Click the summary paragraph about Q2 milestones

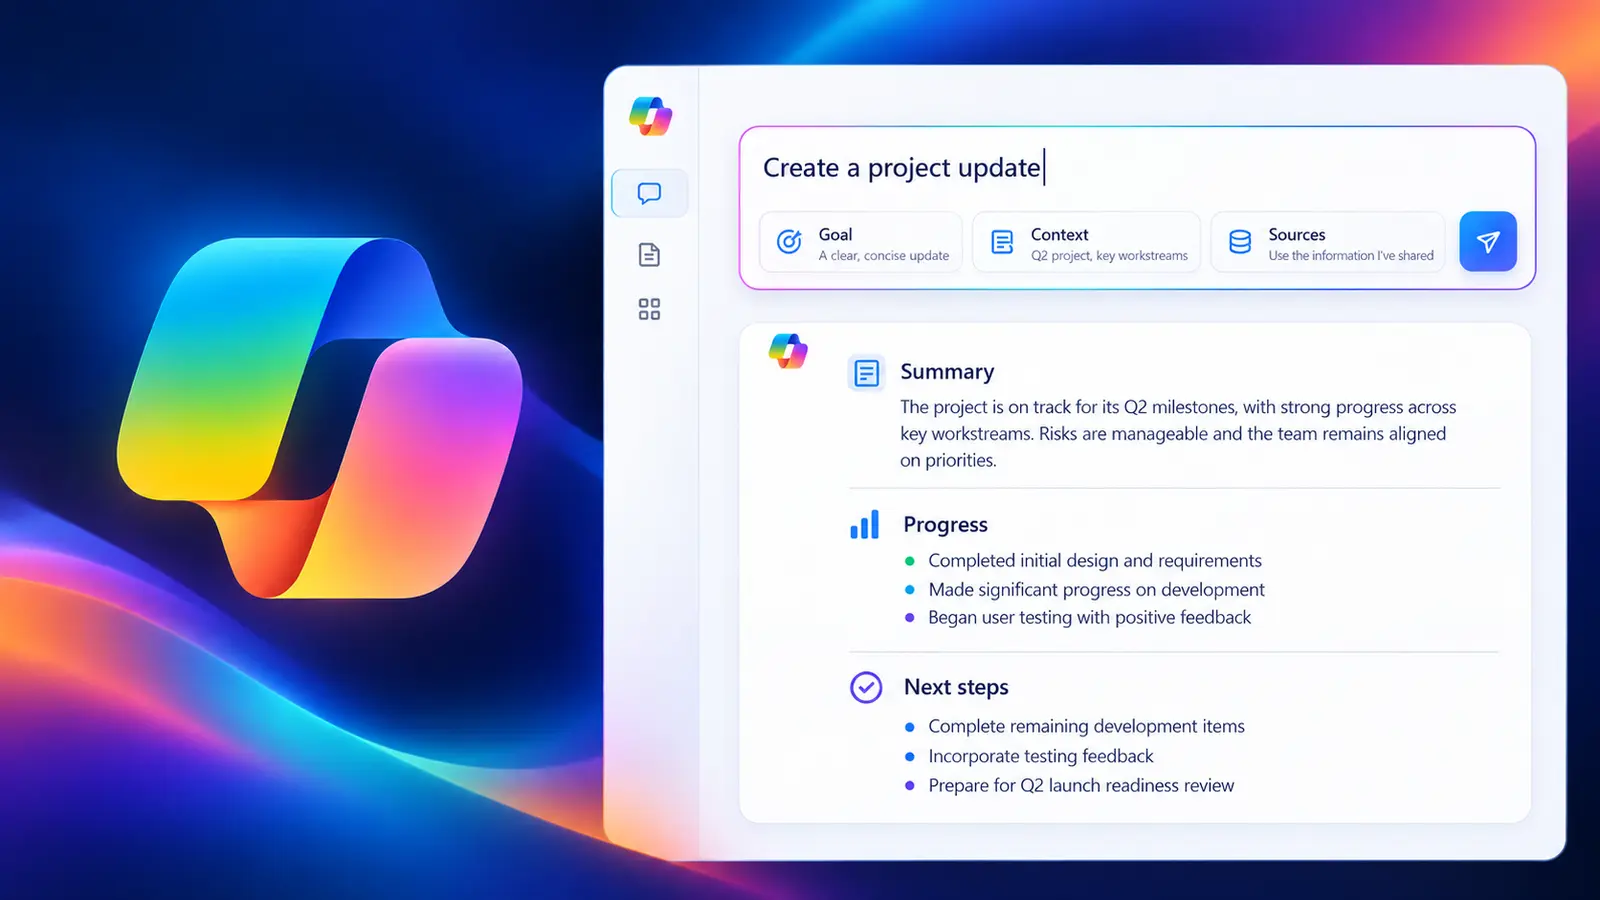click(x=1178, y=434)
